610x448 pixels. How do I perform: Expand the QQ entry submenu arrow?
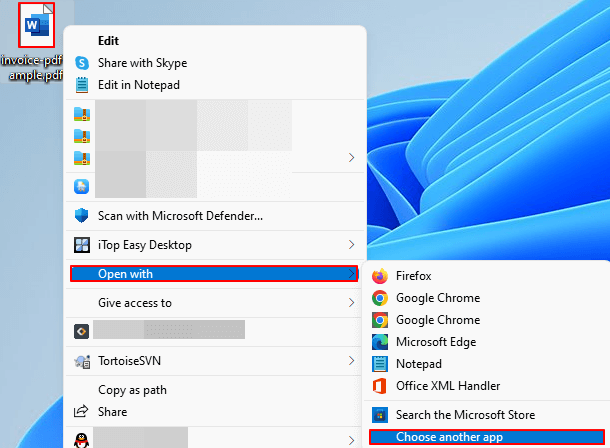point(352,440)
